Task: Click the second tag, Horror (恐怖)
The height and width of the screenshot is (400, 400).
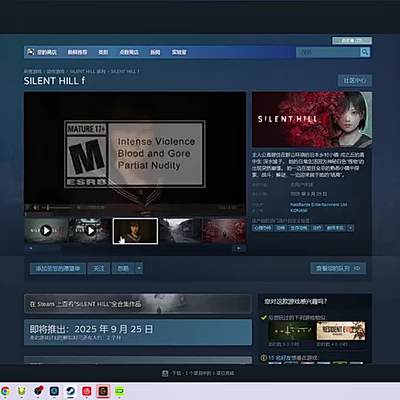Action: pyautogui.click(x=281, y=228)
